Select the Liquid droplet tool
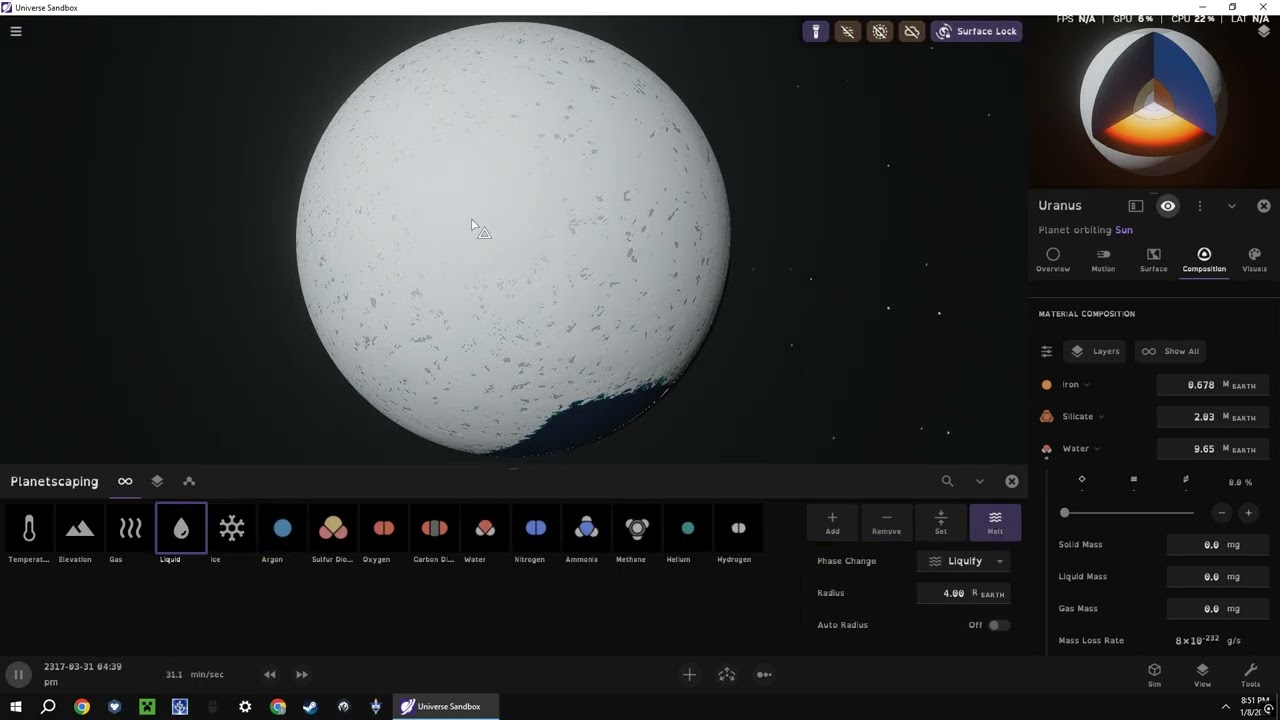1280x720 pixels. 181,529
